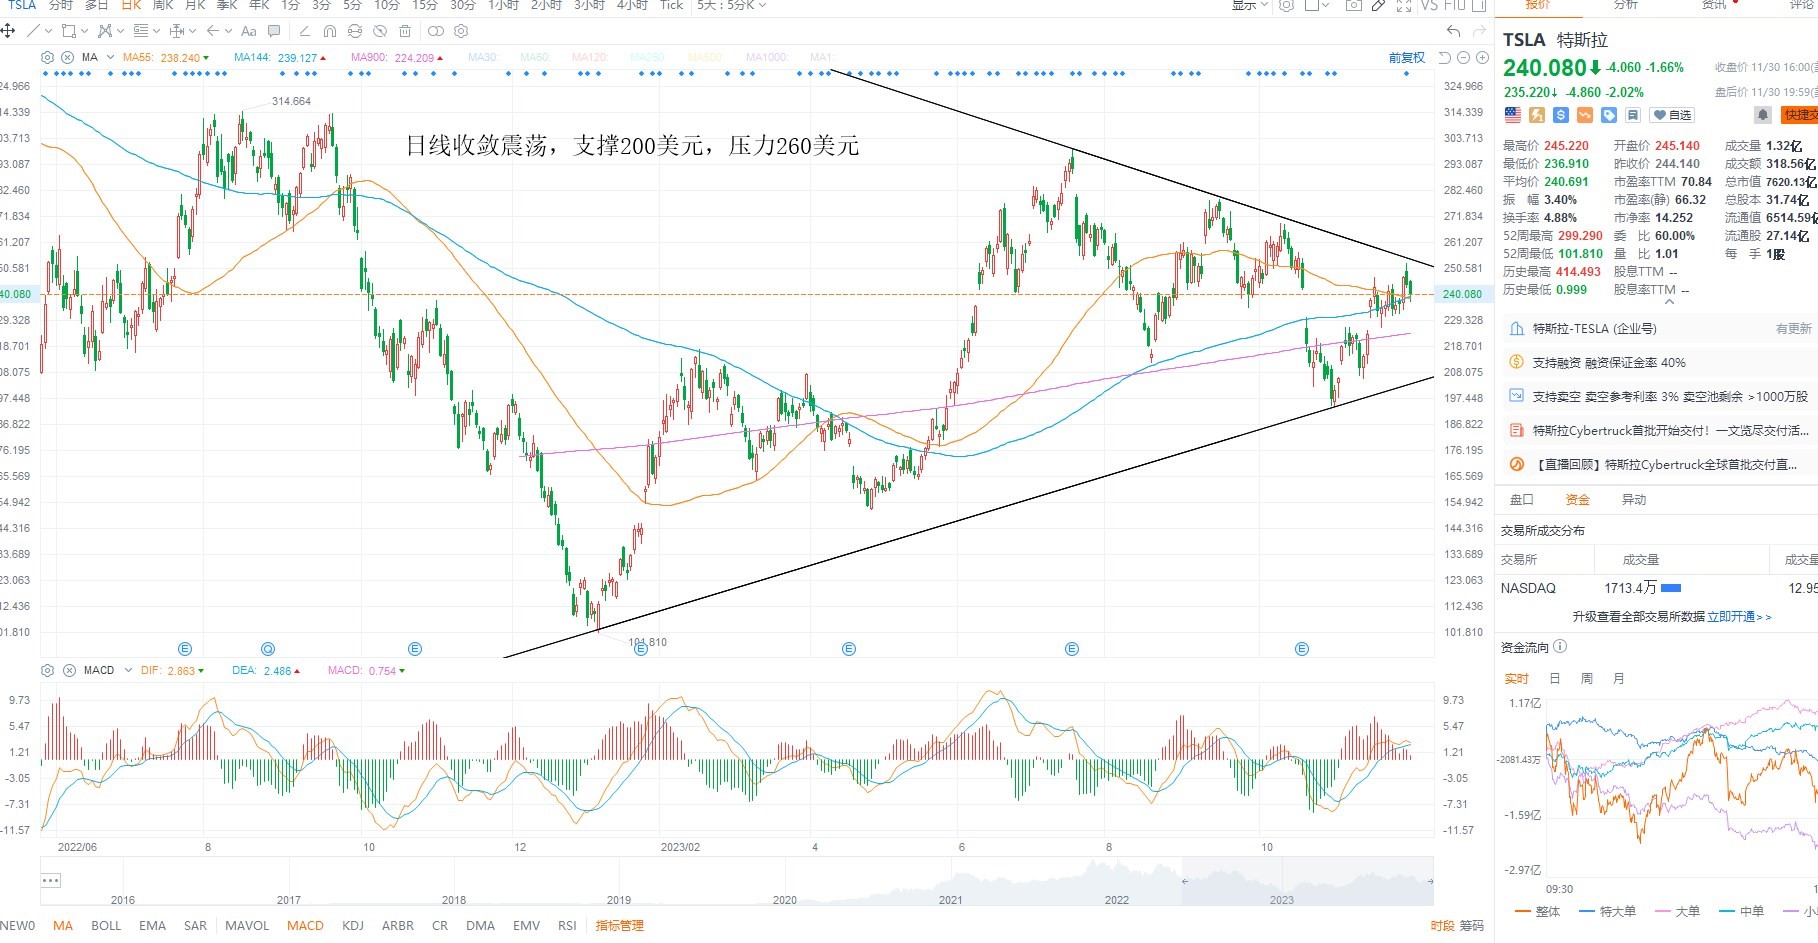Screen dimensions: 1818x943
Task: Open Cybertruck首批开始交付 news article
Action: click(x=1658, y=430)
